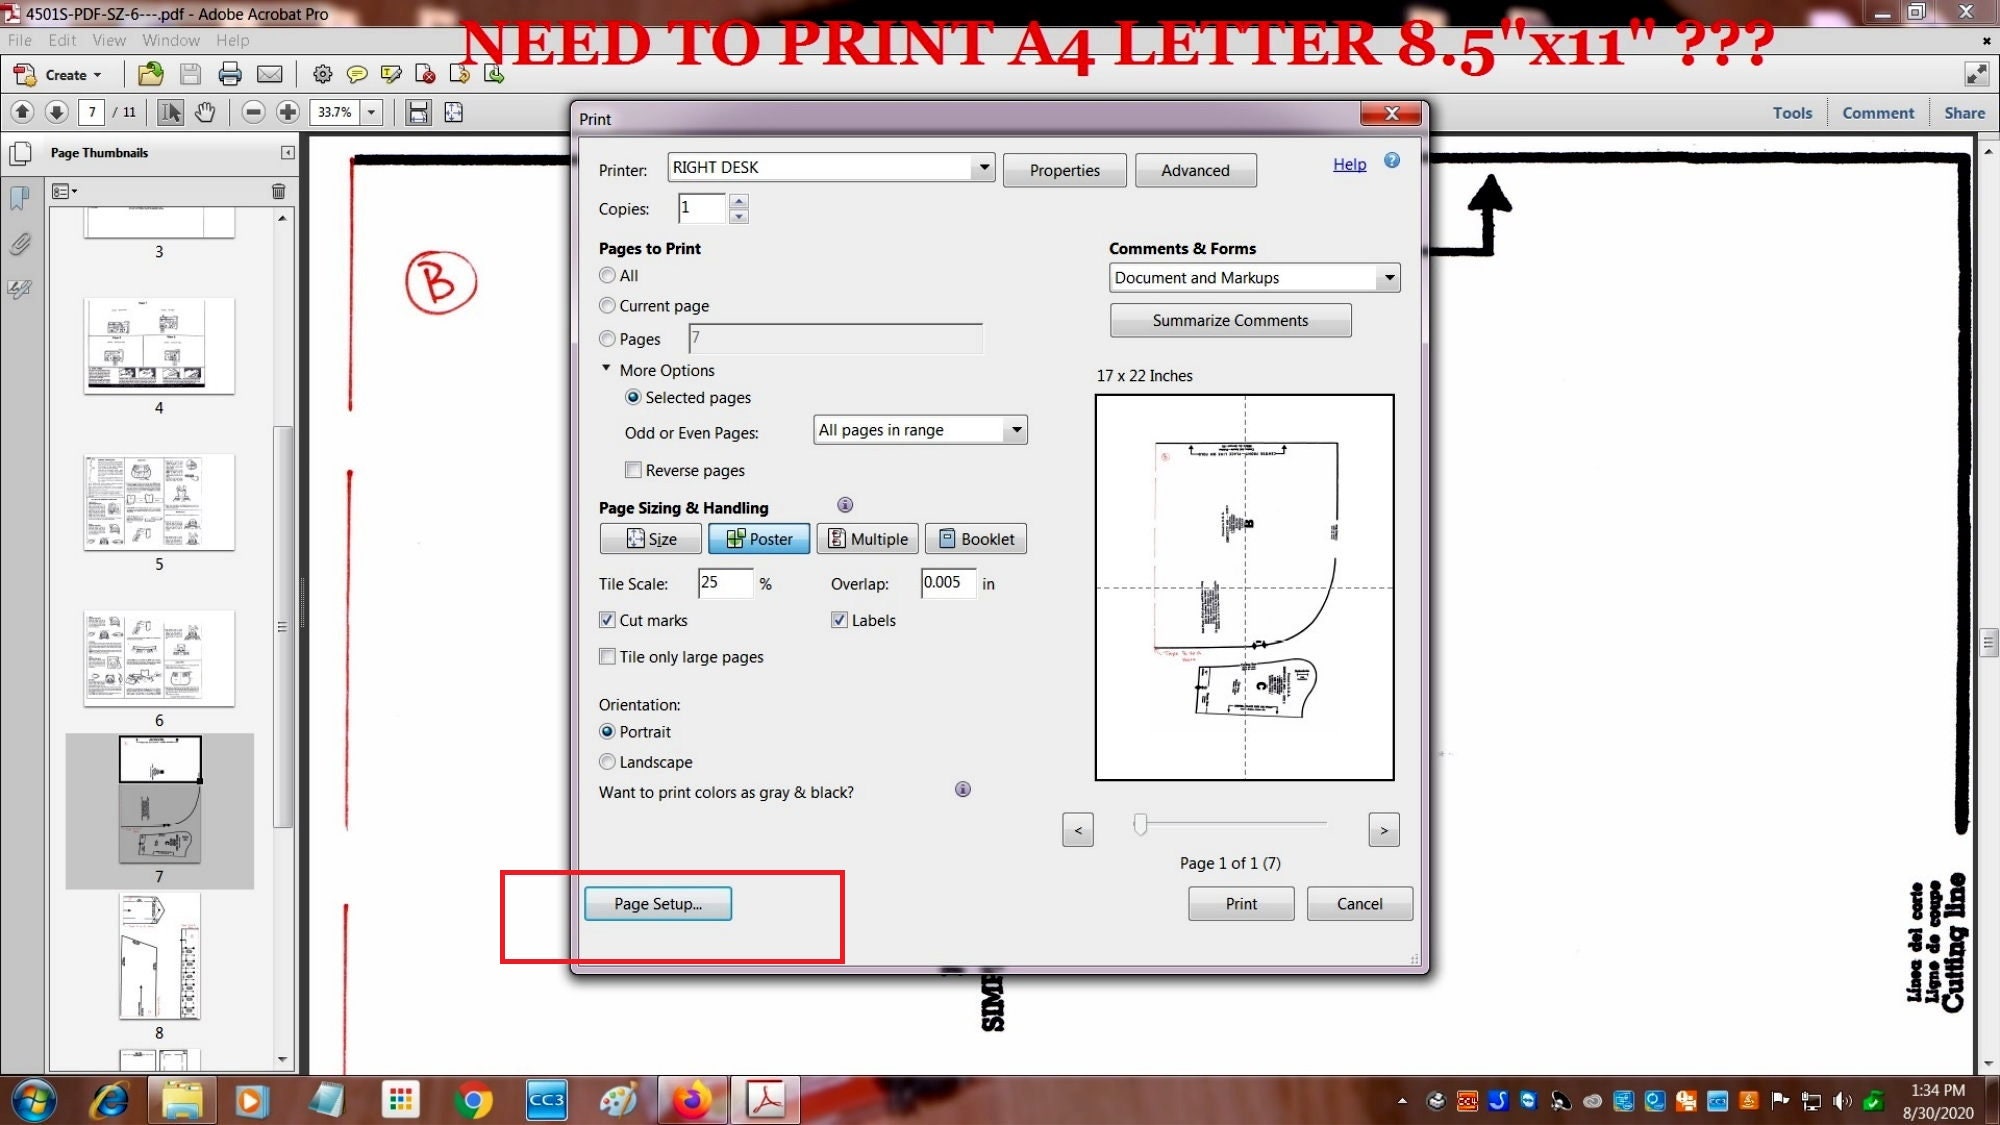Zoom out with the minus icon
Viewport: 2000px width, 1125px height.
pyautogui.click(x=254, y=112)
